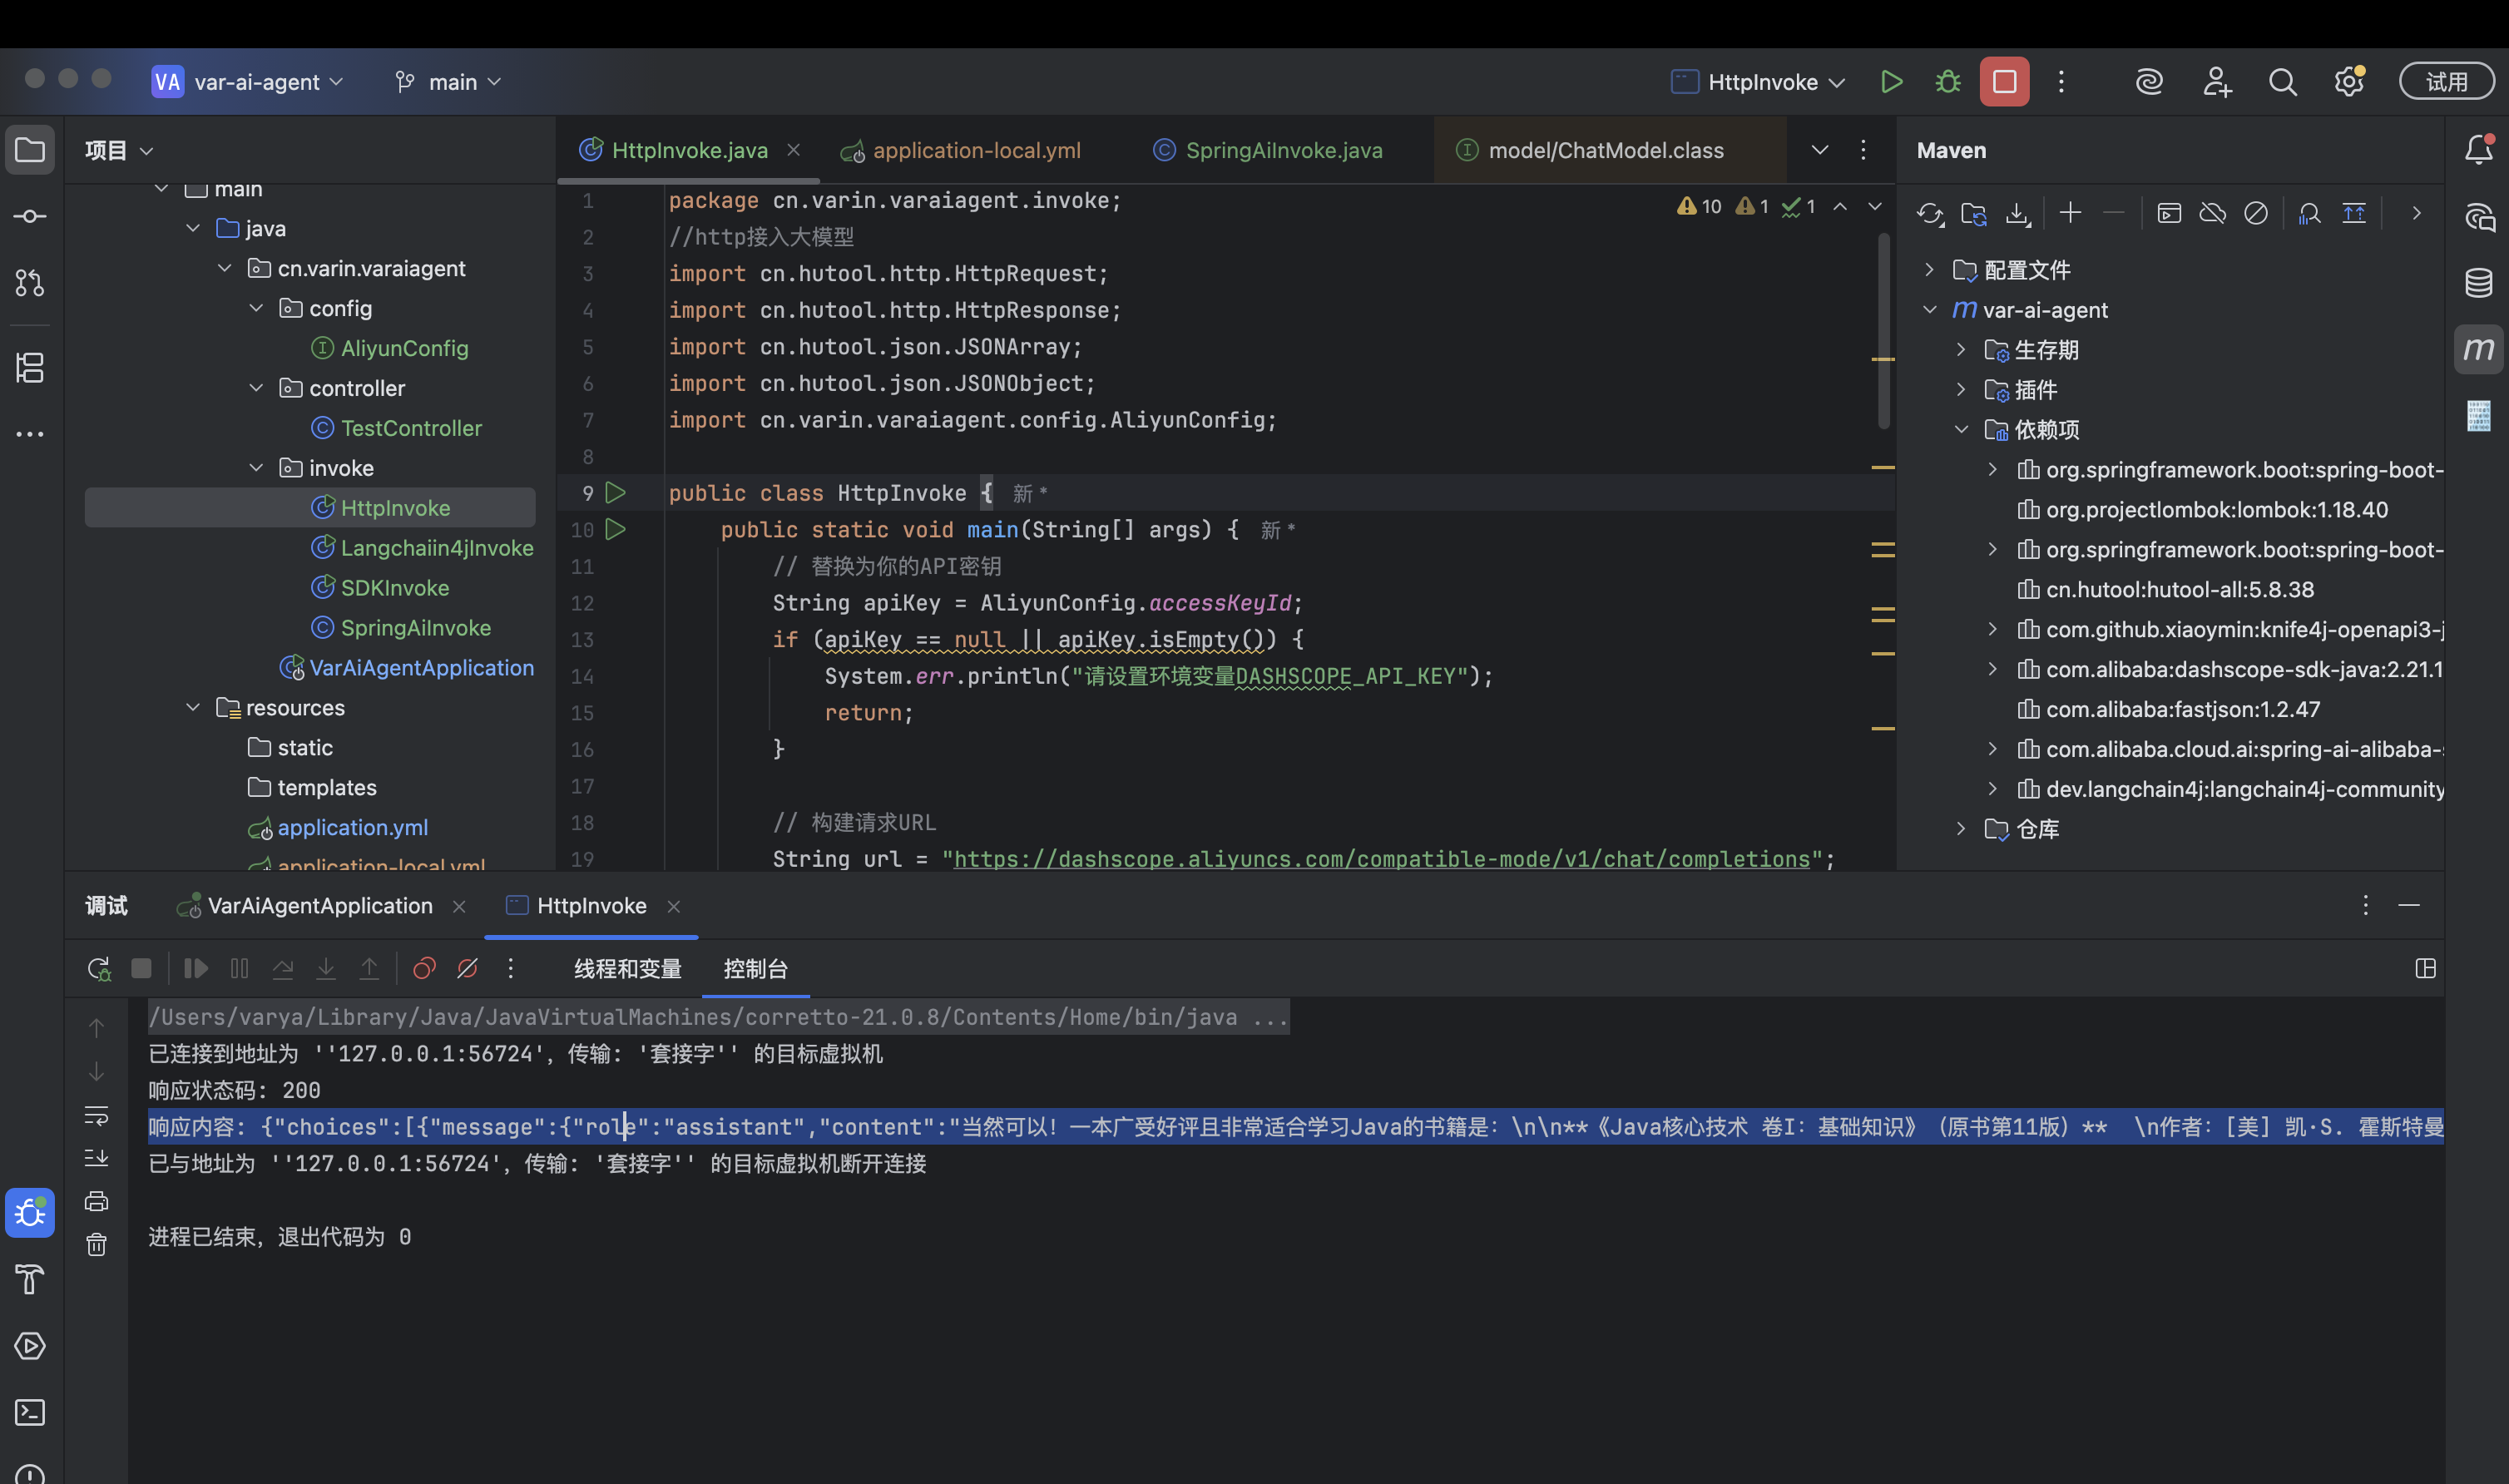
Task: Open the Database tool window icon
Action: [2479, 283]
